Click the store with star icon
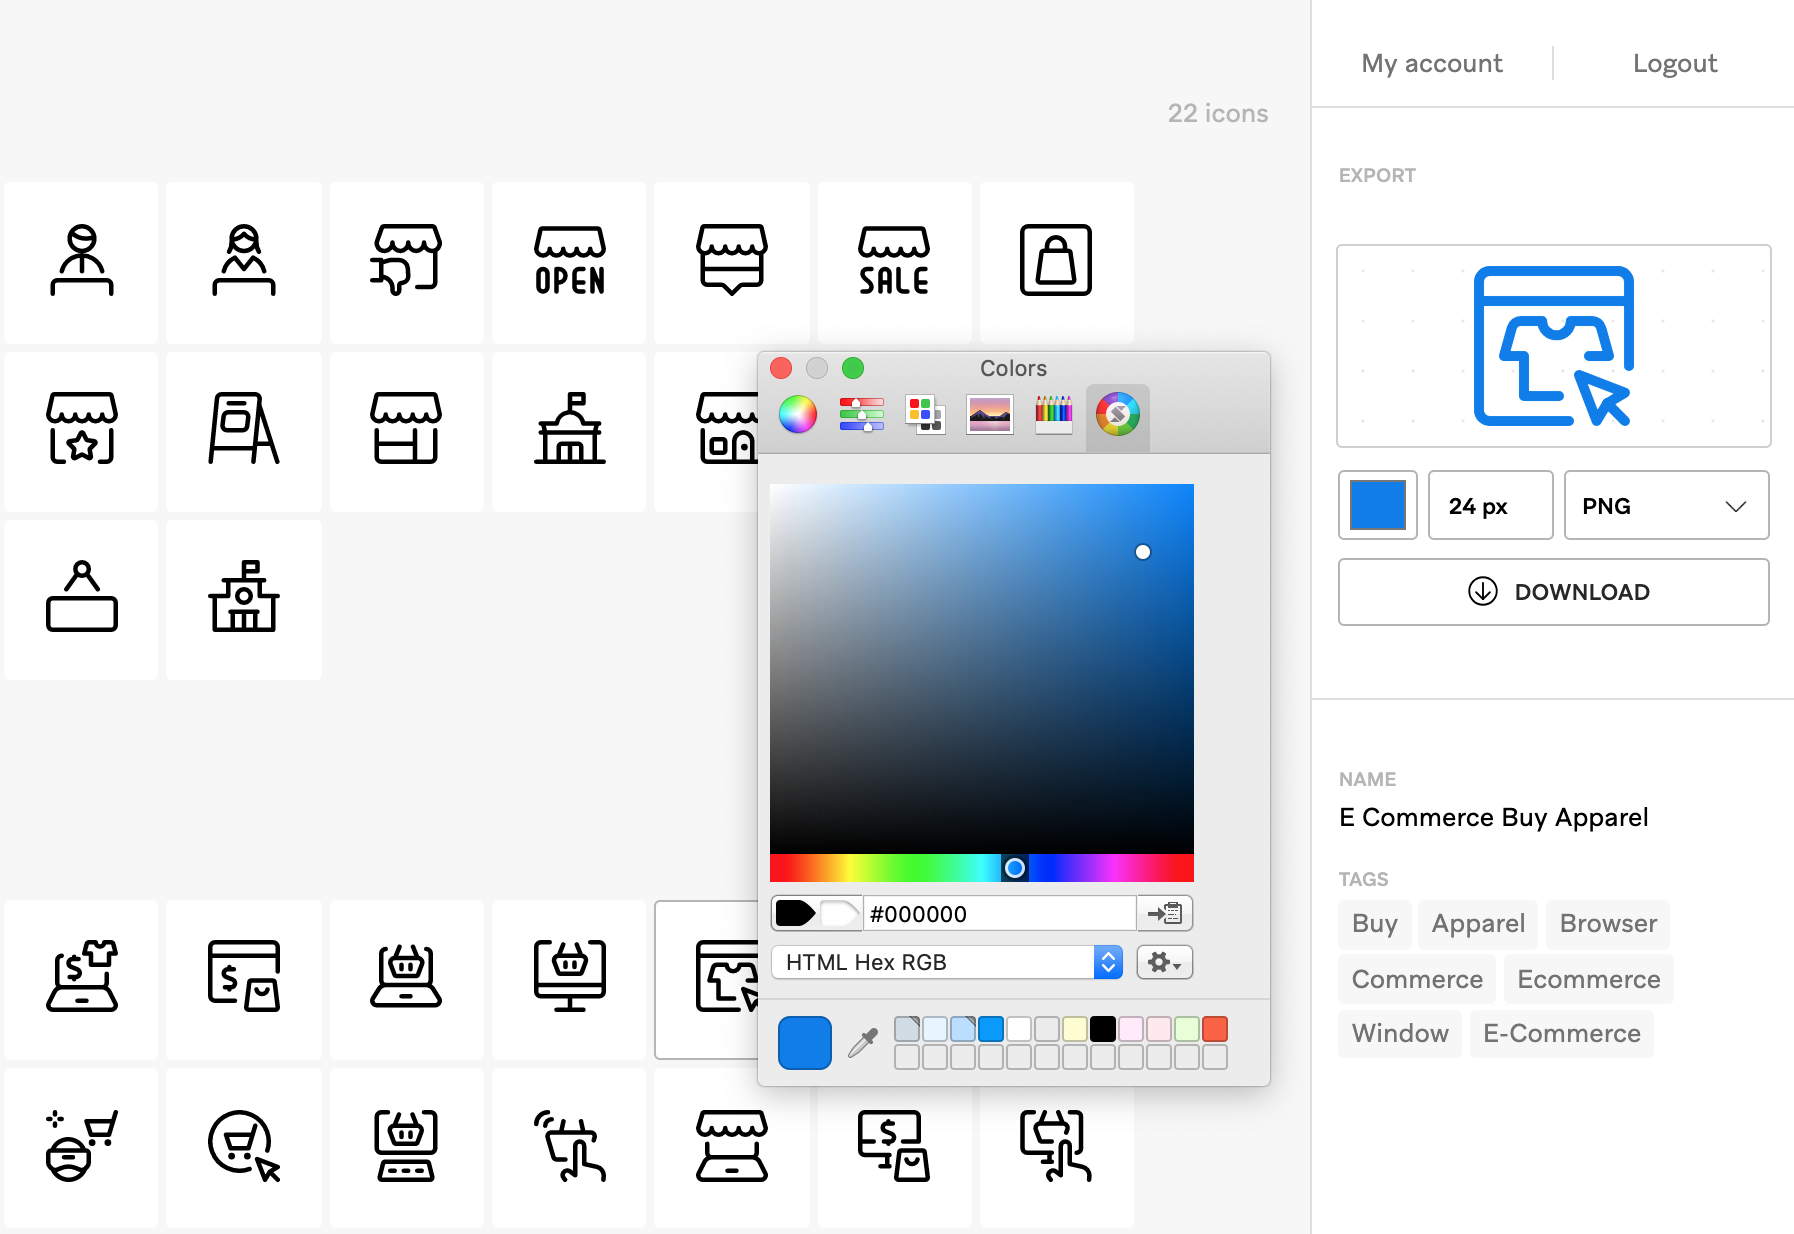Image resolution: width=1794 pixels, height=1234 pixels. pyautogui.click(x=80, y=430)
